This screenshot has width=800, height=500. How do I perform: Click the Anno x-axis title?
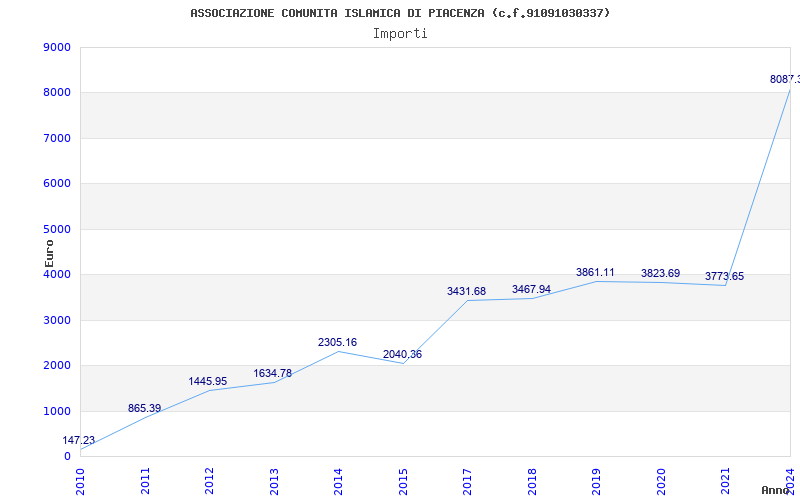point(776,490)
